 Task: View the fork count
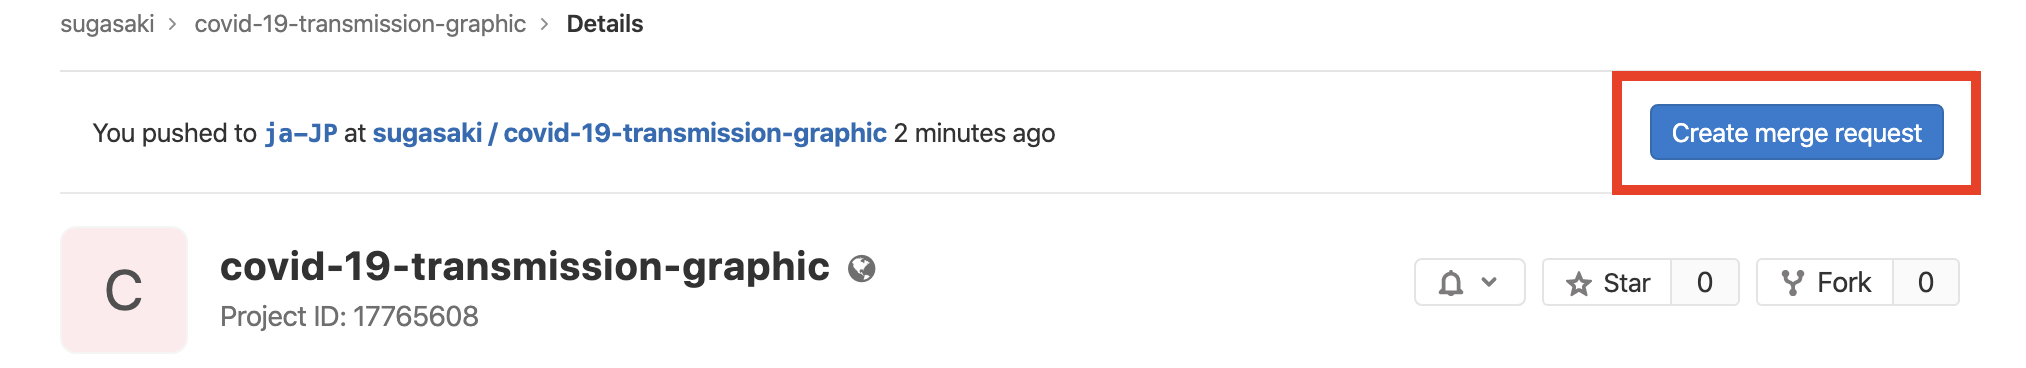pyautogui.click(x=1926, y=283)
